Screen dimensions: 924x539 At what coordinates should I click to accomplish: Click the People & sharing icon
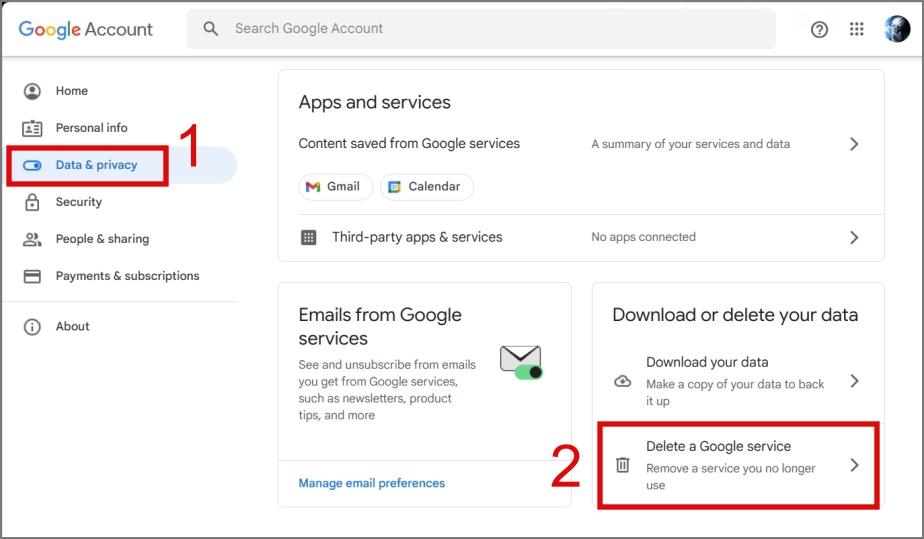pyautogui.click(x=32, y=239)
